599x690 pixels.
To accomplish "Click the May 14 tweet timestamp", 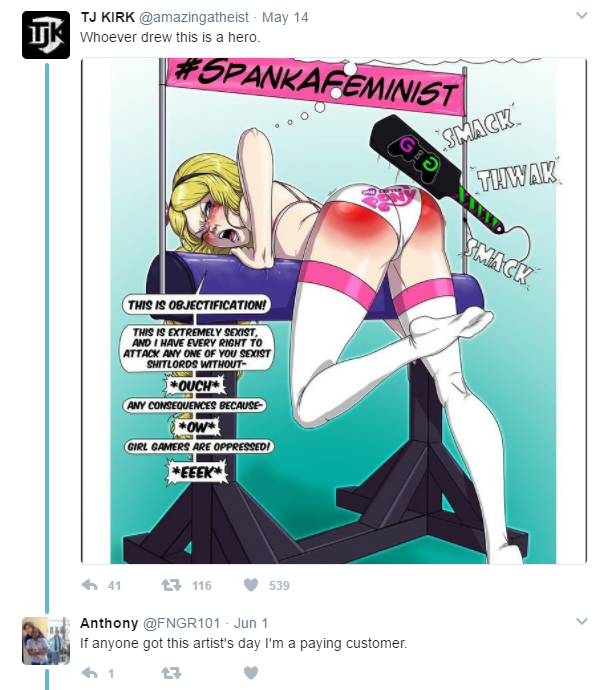I will (x=285, y=18).
